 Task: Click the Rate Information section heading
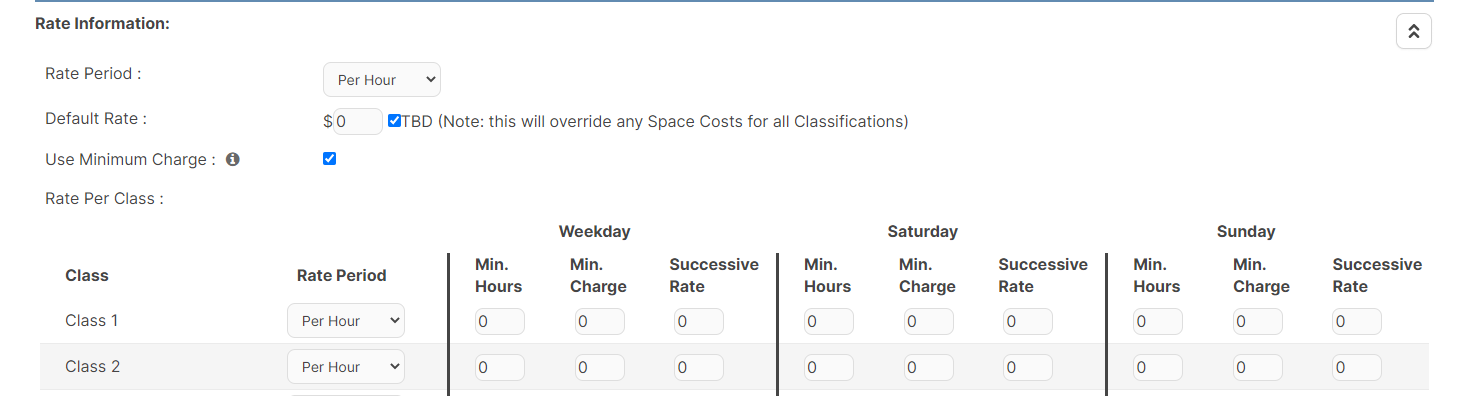102,23
